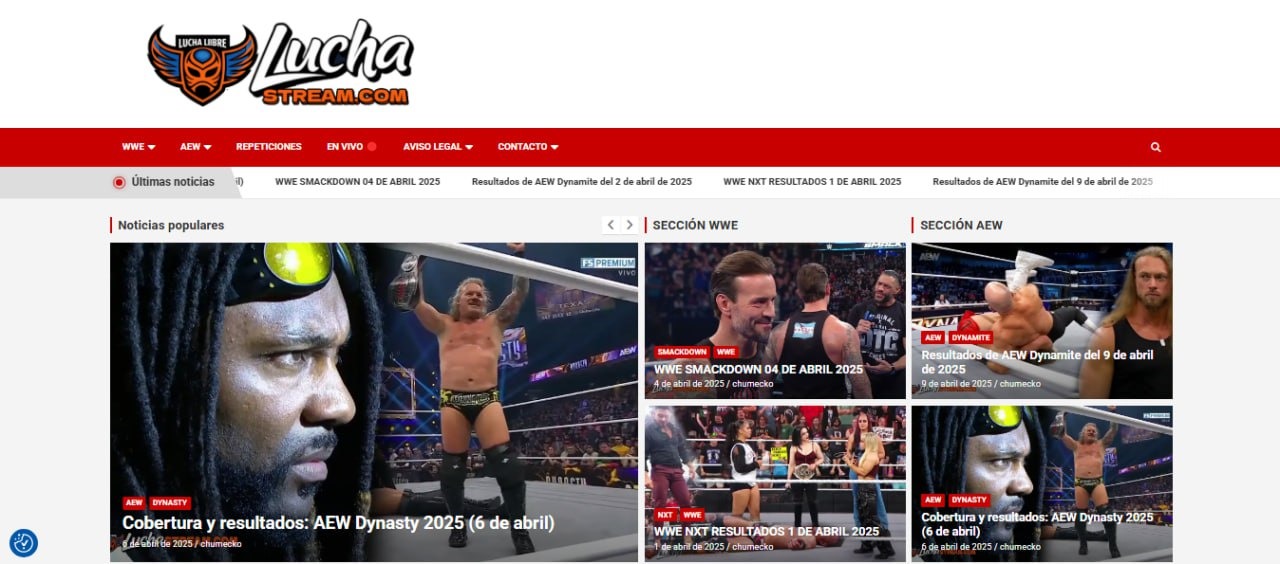Screen dimensions: 1280x564
Task: Expand the AEW dropdown menu
Action: 196,147
